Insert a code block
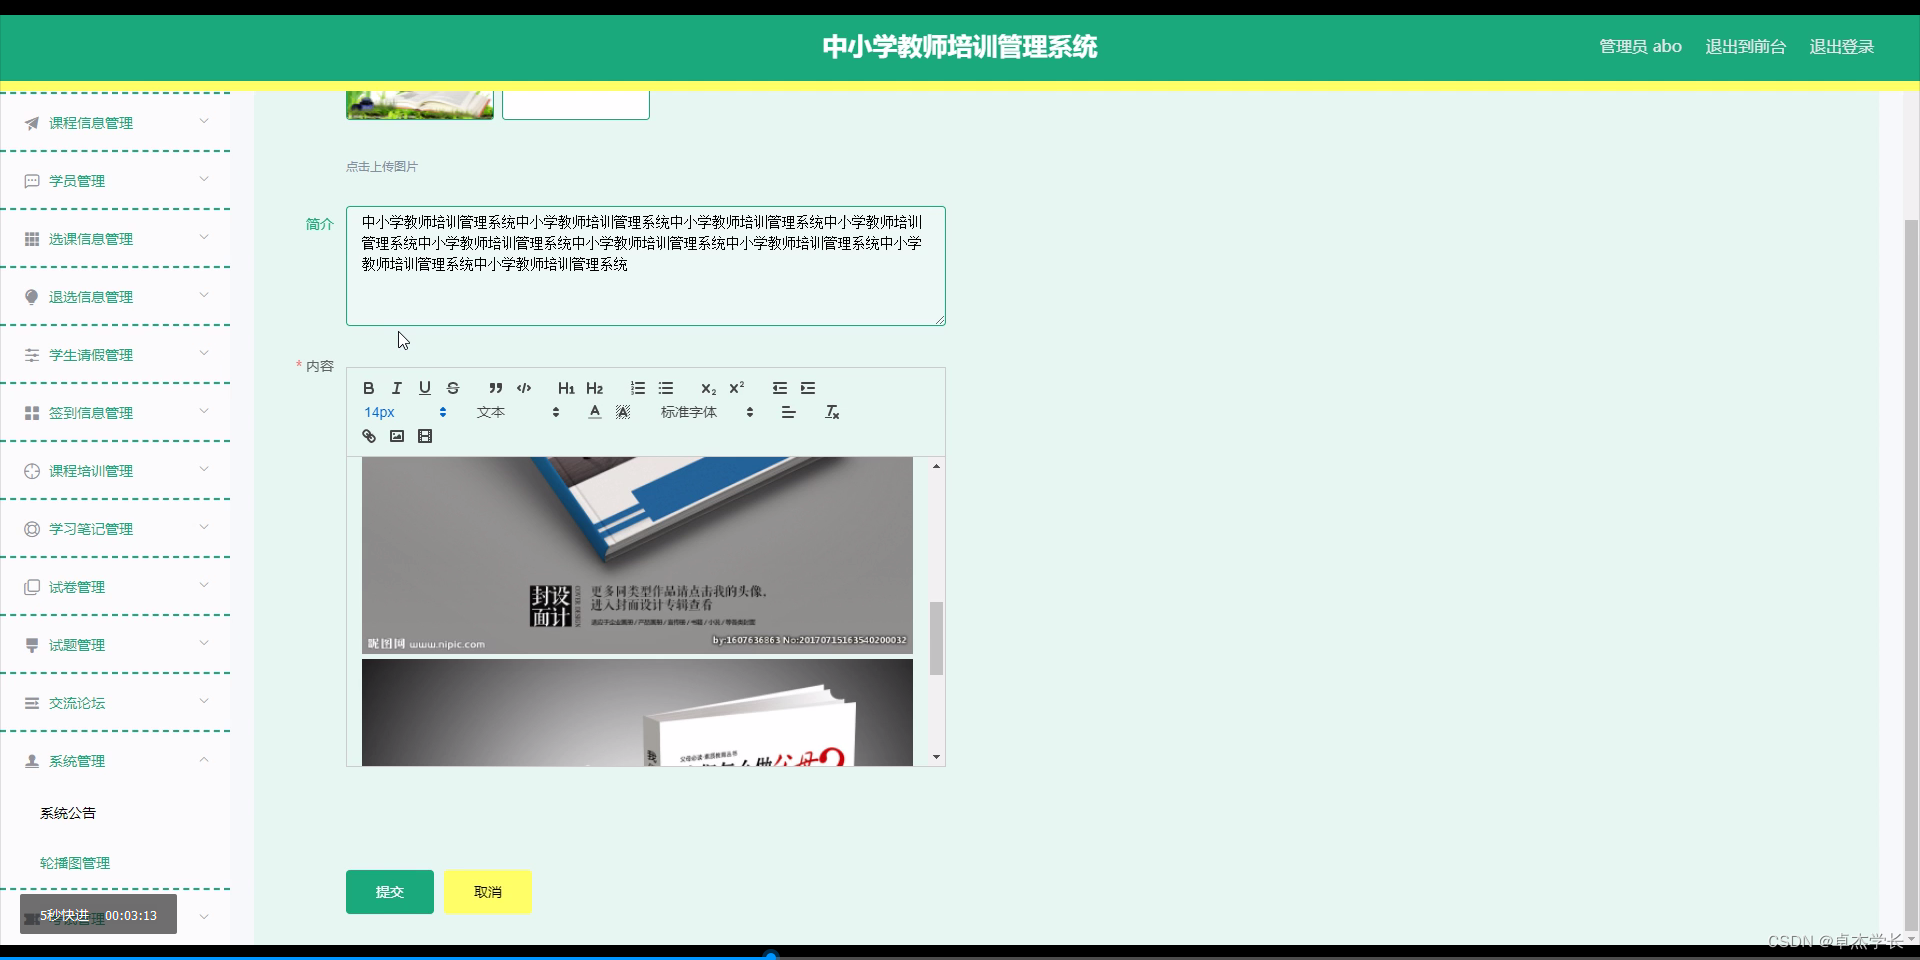This screenshot has width=1920, height=960. (524, 388)
